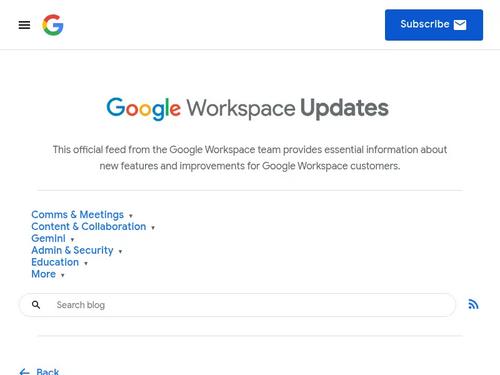The image size is (500, 375).
Task: Expand the More dropdown arrow
Action: 63,275
